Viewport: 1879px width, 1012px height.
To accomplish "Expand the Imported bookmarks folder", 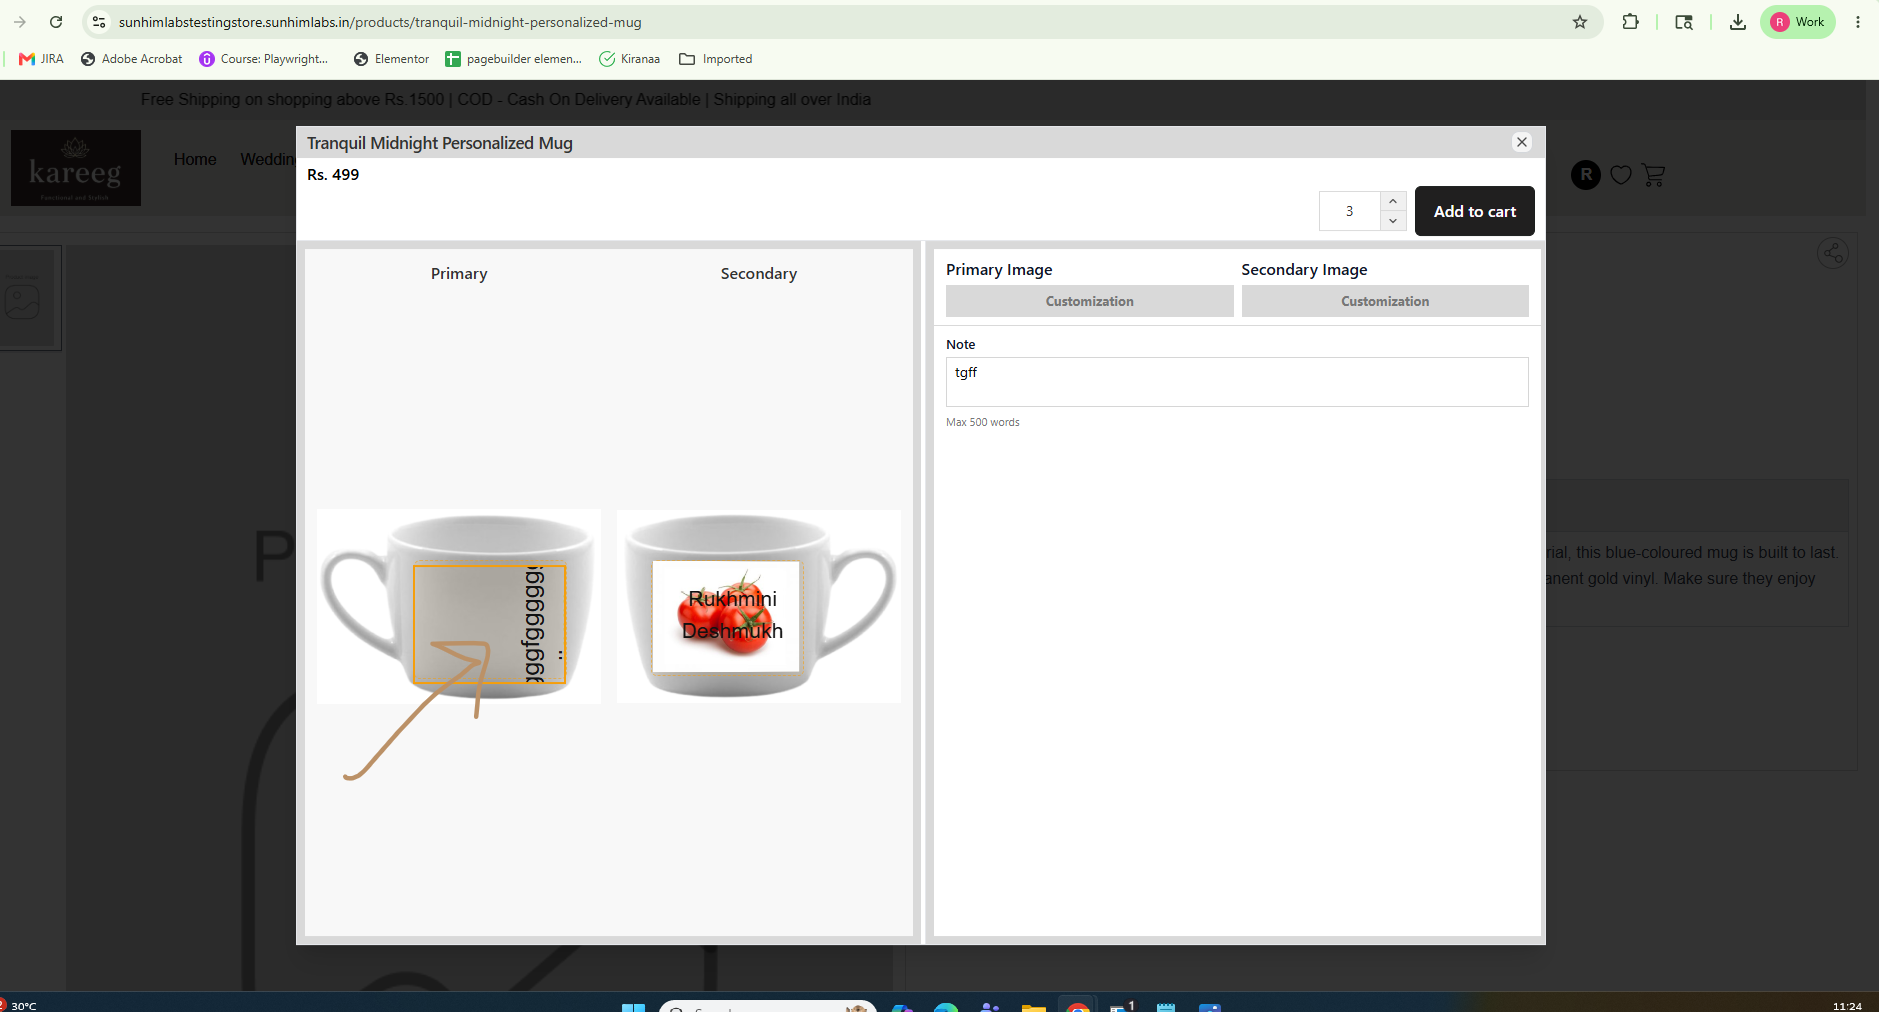I will (715, 59).
